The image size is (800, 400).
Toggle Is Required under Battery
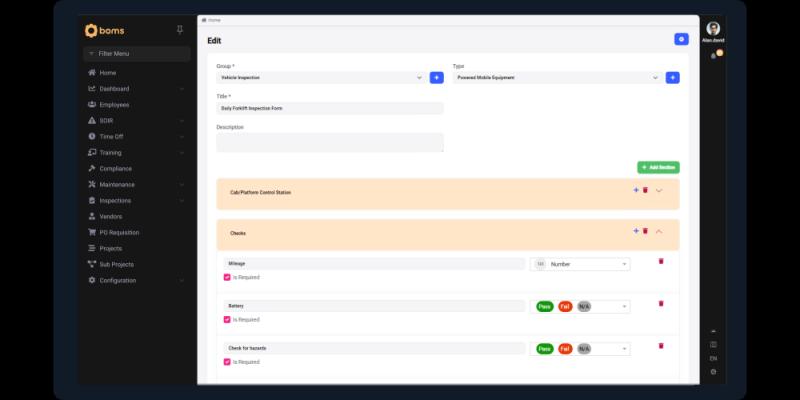coord(227,320)
